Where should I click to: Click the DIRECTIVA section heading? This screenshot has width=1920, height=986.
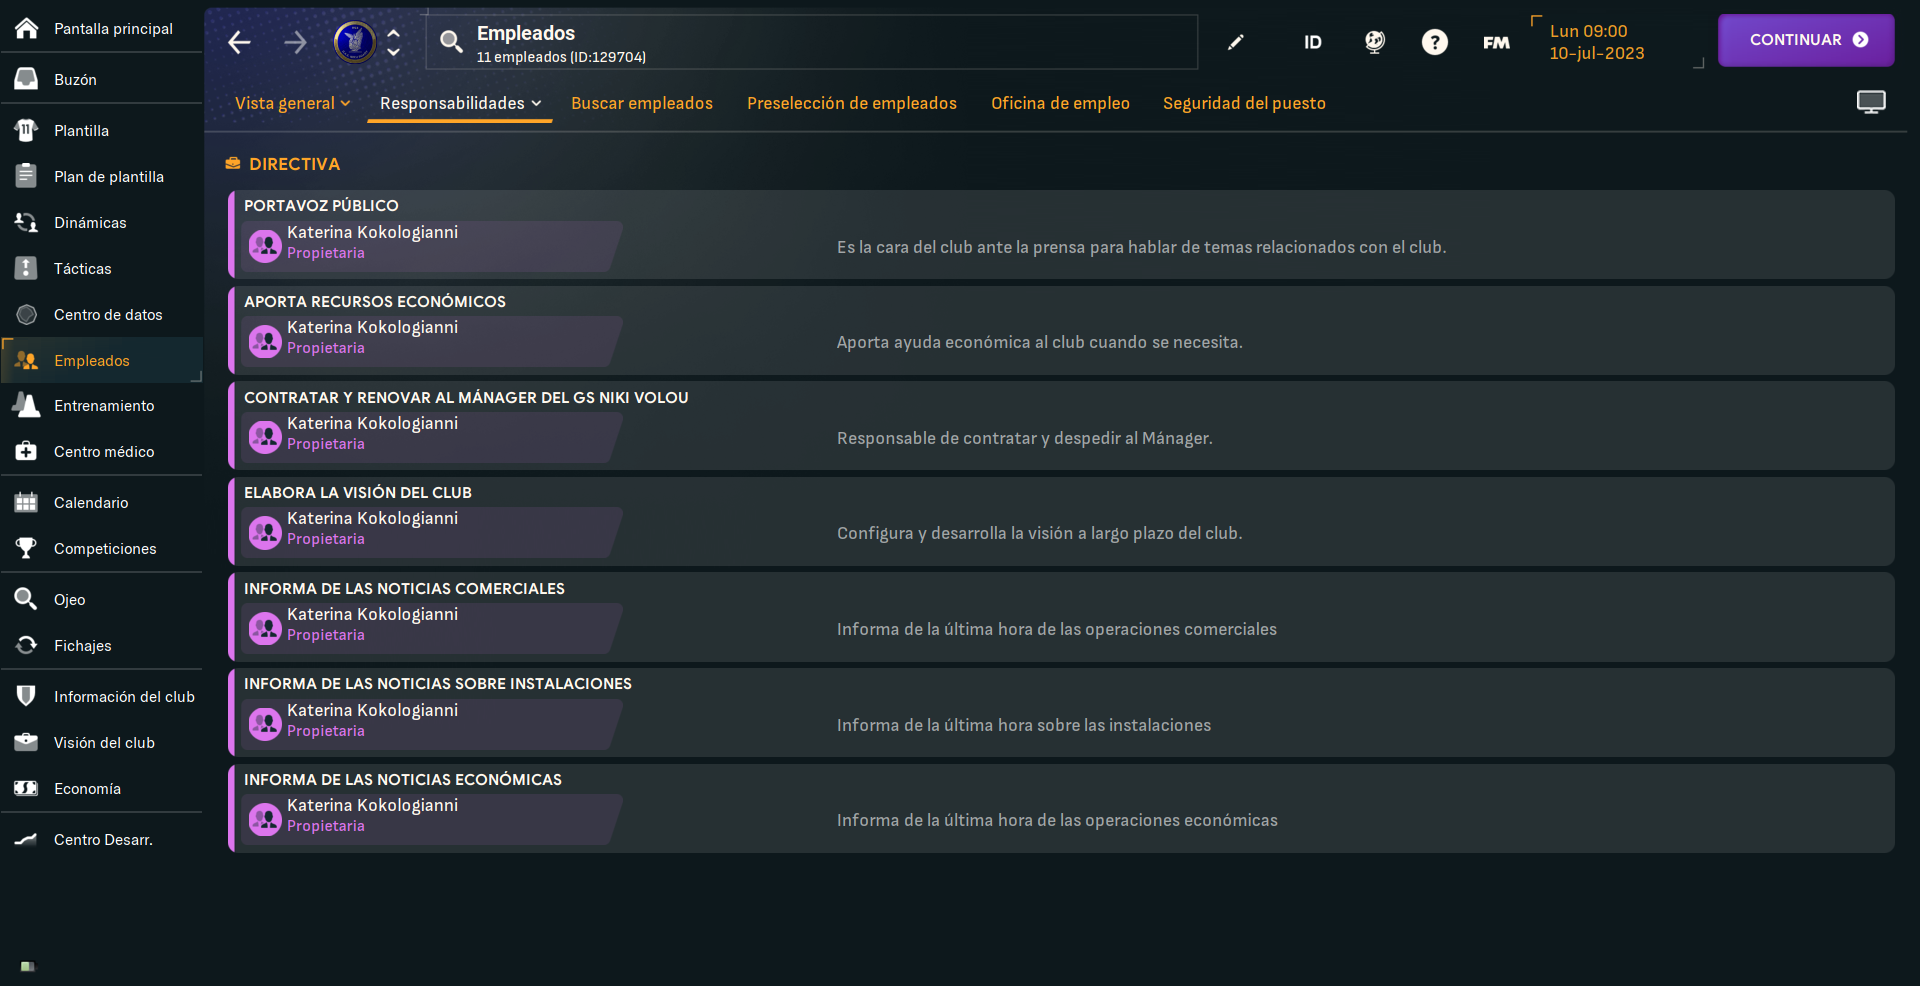coord(294,163)
